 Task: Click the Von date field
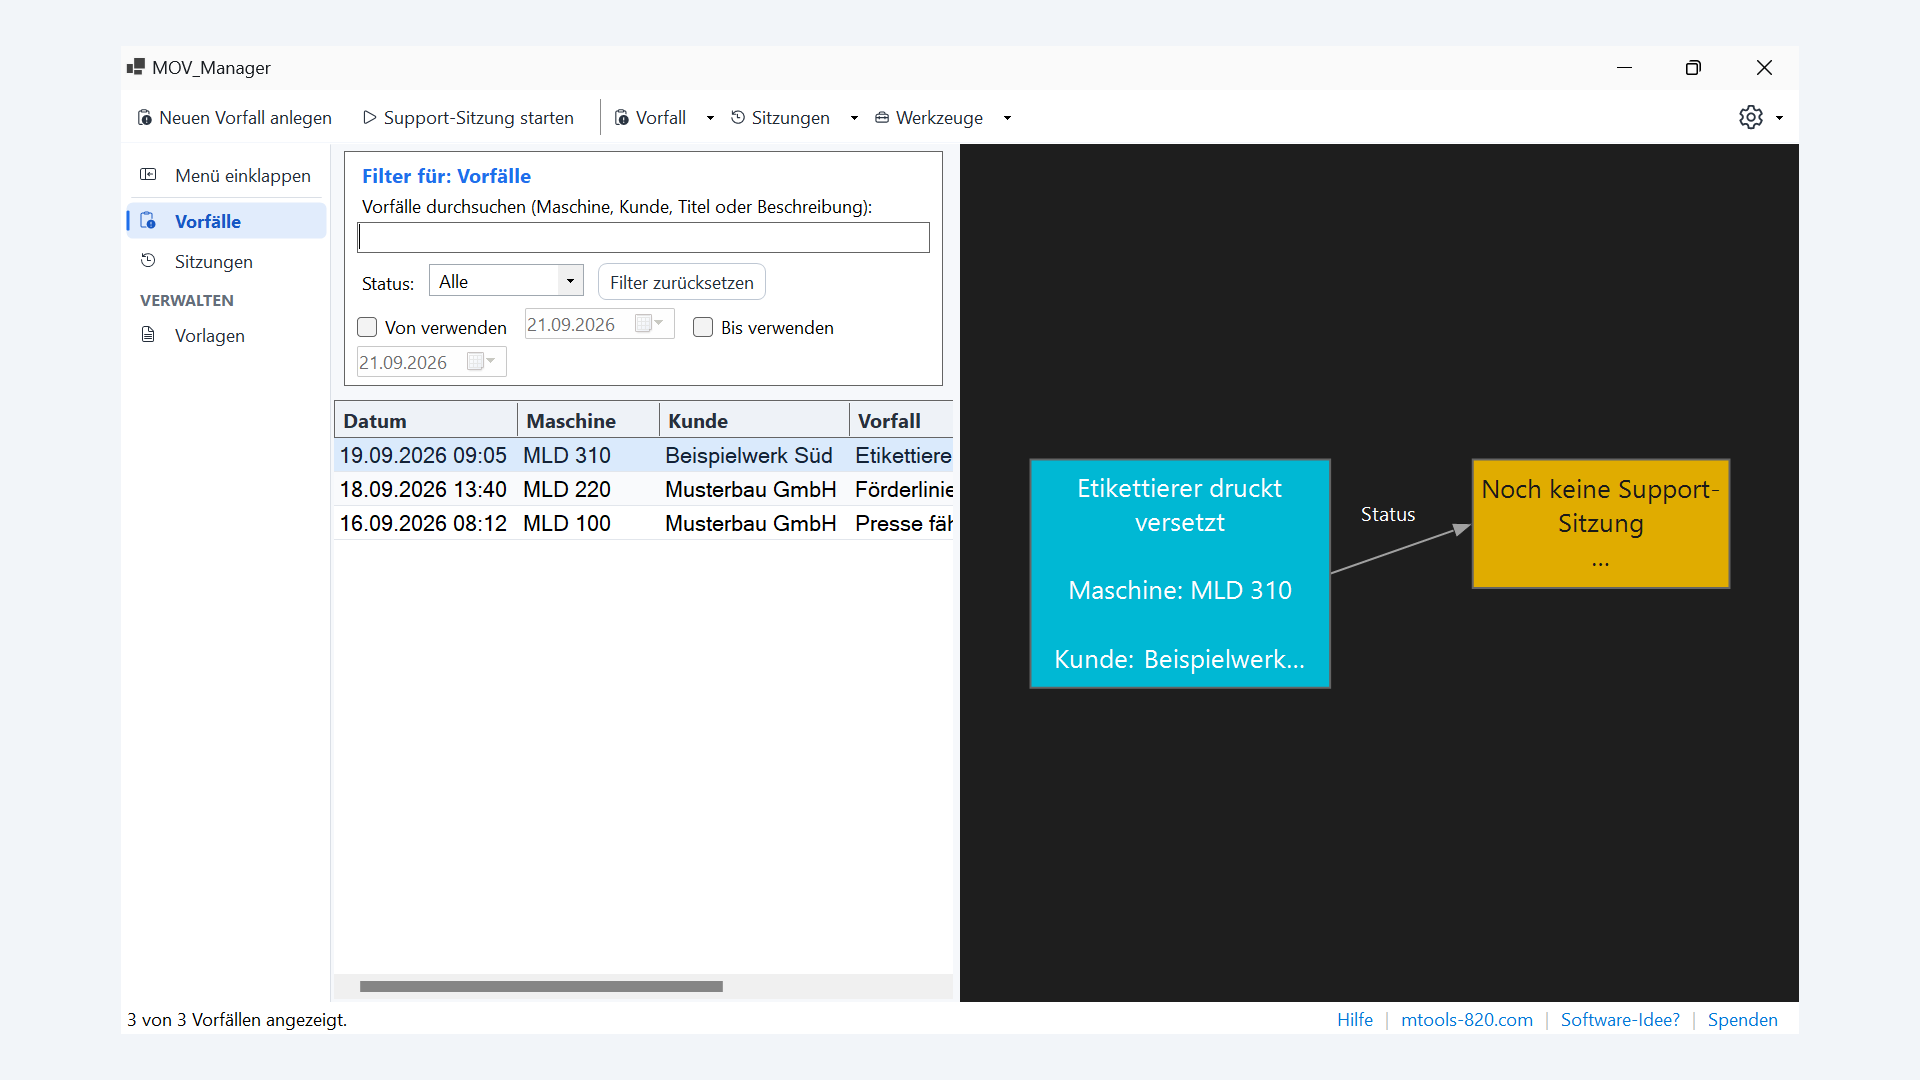(x=600, y=324)
